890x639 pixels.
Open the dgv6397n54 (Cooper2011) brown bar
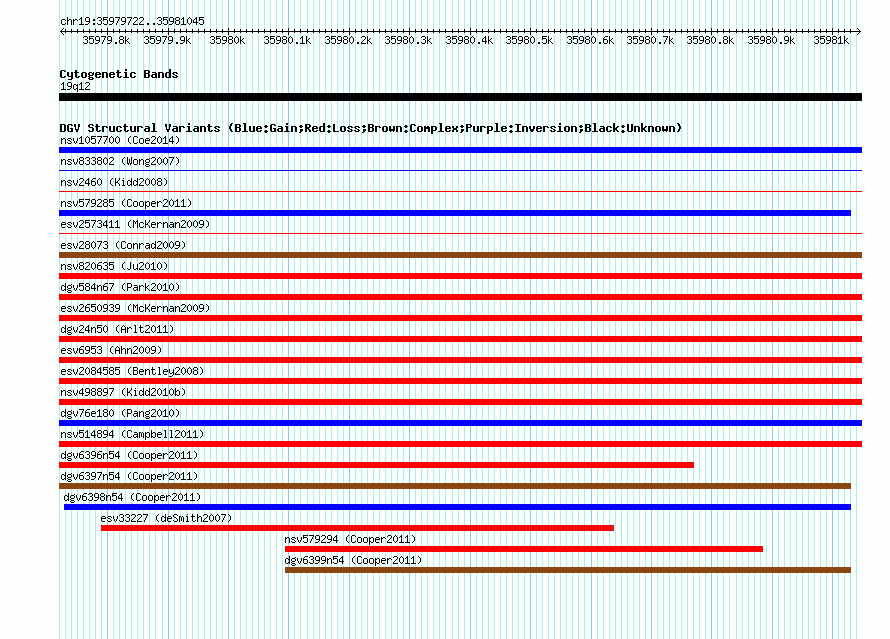[x=455, y=486]
